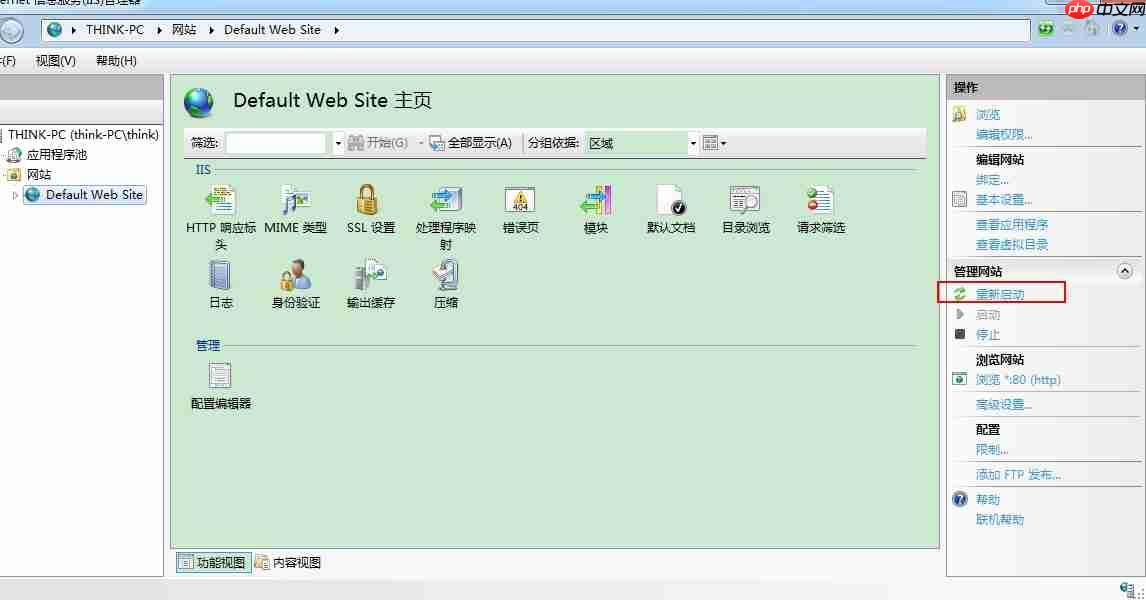This screenshot has width=1146, height=600.
Task: Open the 压缩 feature
Action: click(444, 275)
